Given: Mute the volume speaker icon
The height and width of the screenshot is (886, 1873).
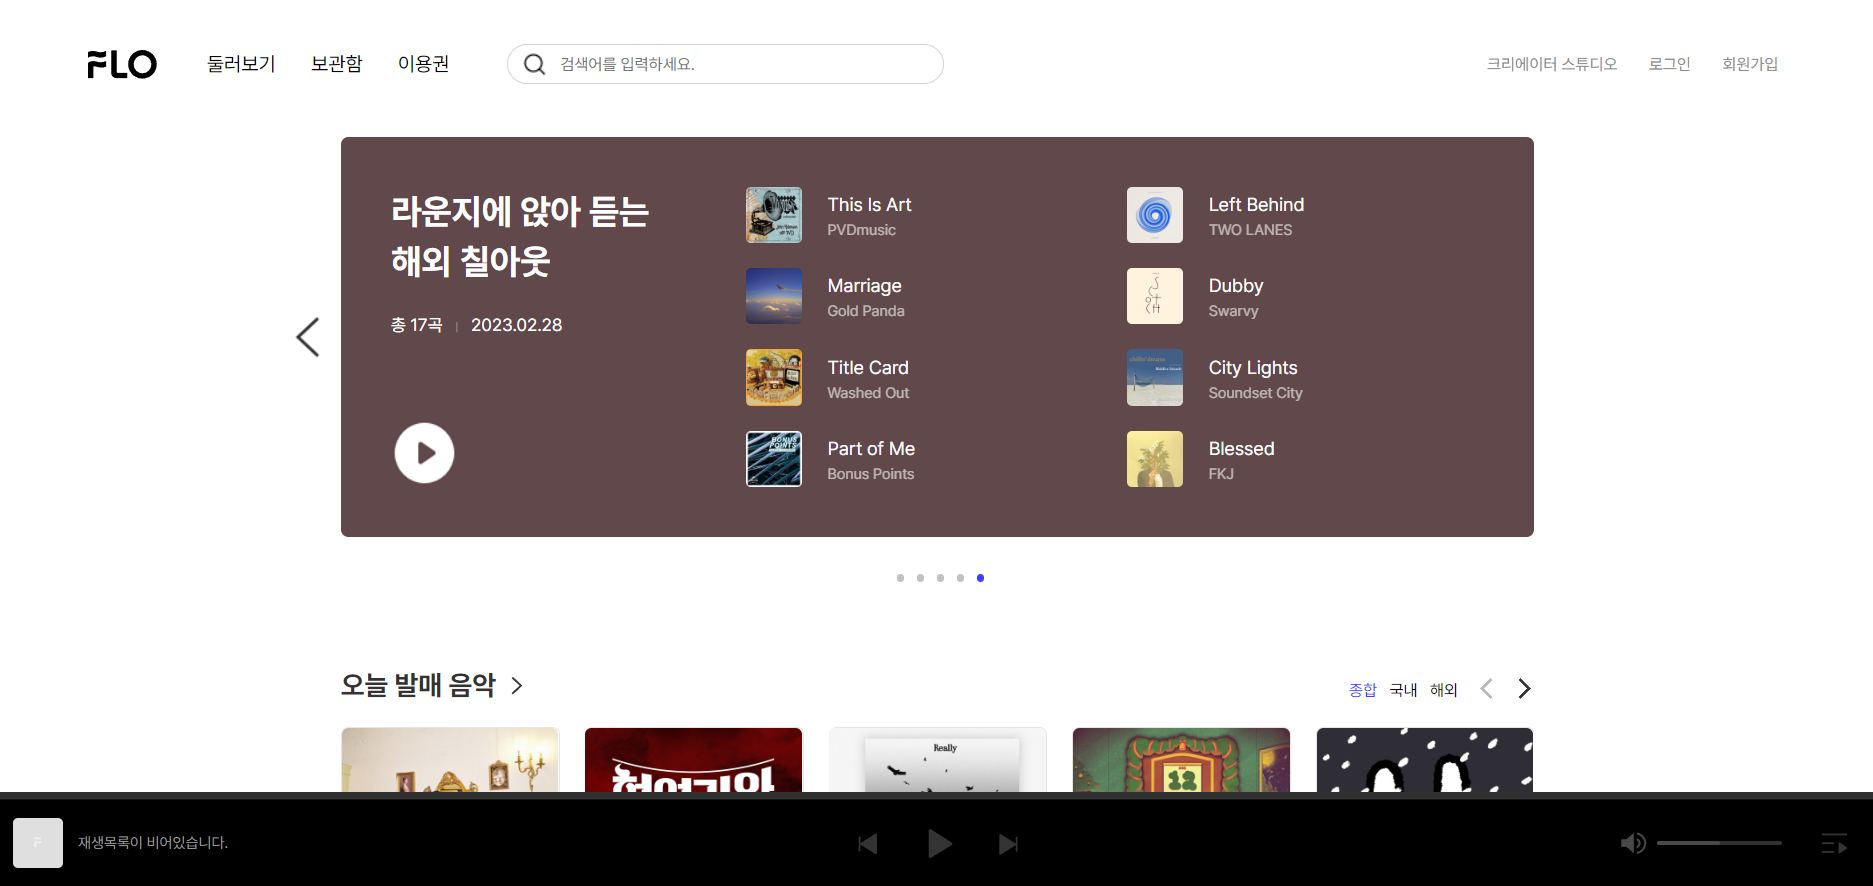Looking at the screenshot, I should pyautogui.click(x=1633, y=843).
